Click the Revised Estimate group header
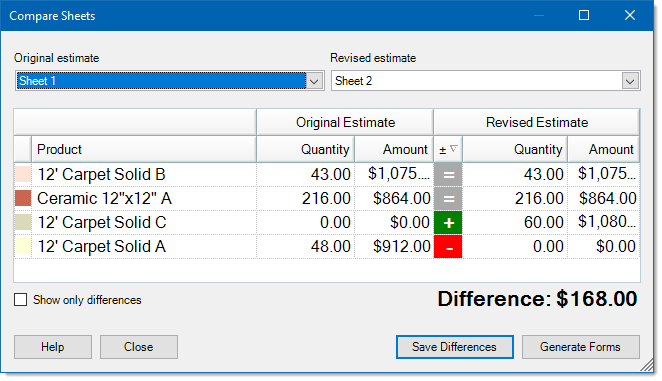Screen dimensions: 662x381 537,122
